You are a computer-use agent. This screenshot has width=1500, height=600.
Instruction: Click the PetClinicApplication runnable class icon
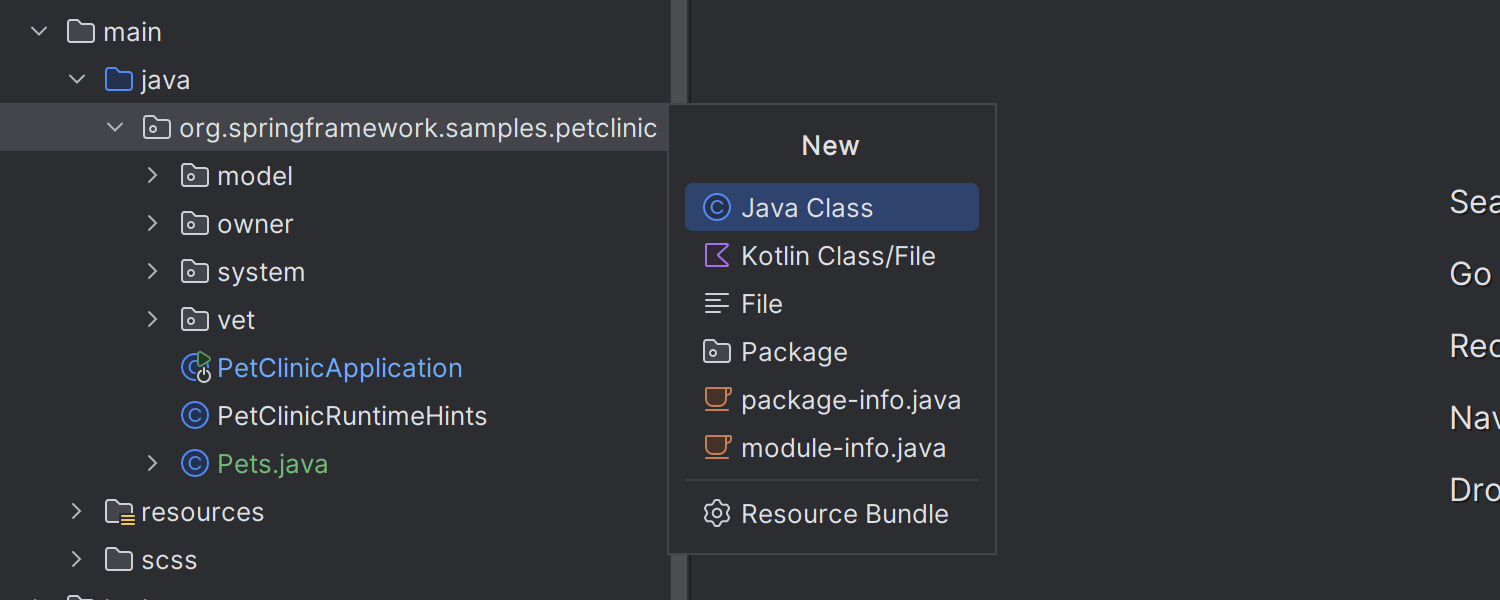coord(196,367)
